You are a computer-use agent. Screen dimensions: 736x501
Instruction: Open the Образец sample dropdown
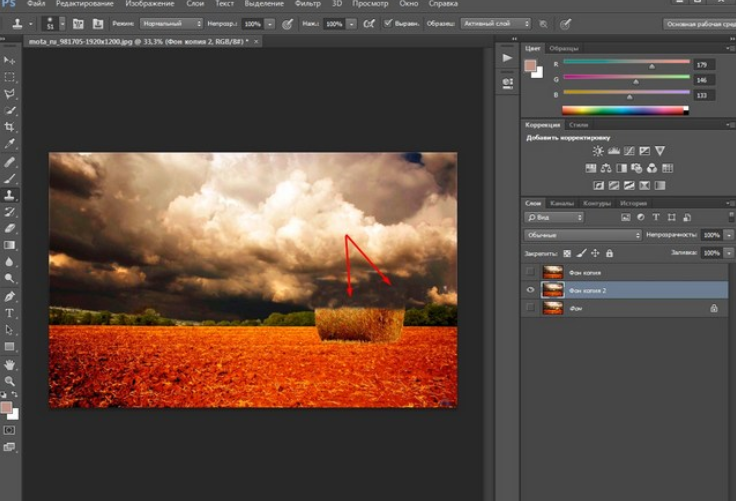click(495, 23)
